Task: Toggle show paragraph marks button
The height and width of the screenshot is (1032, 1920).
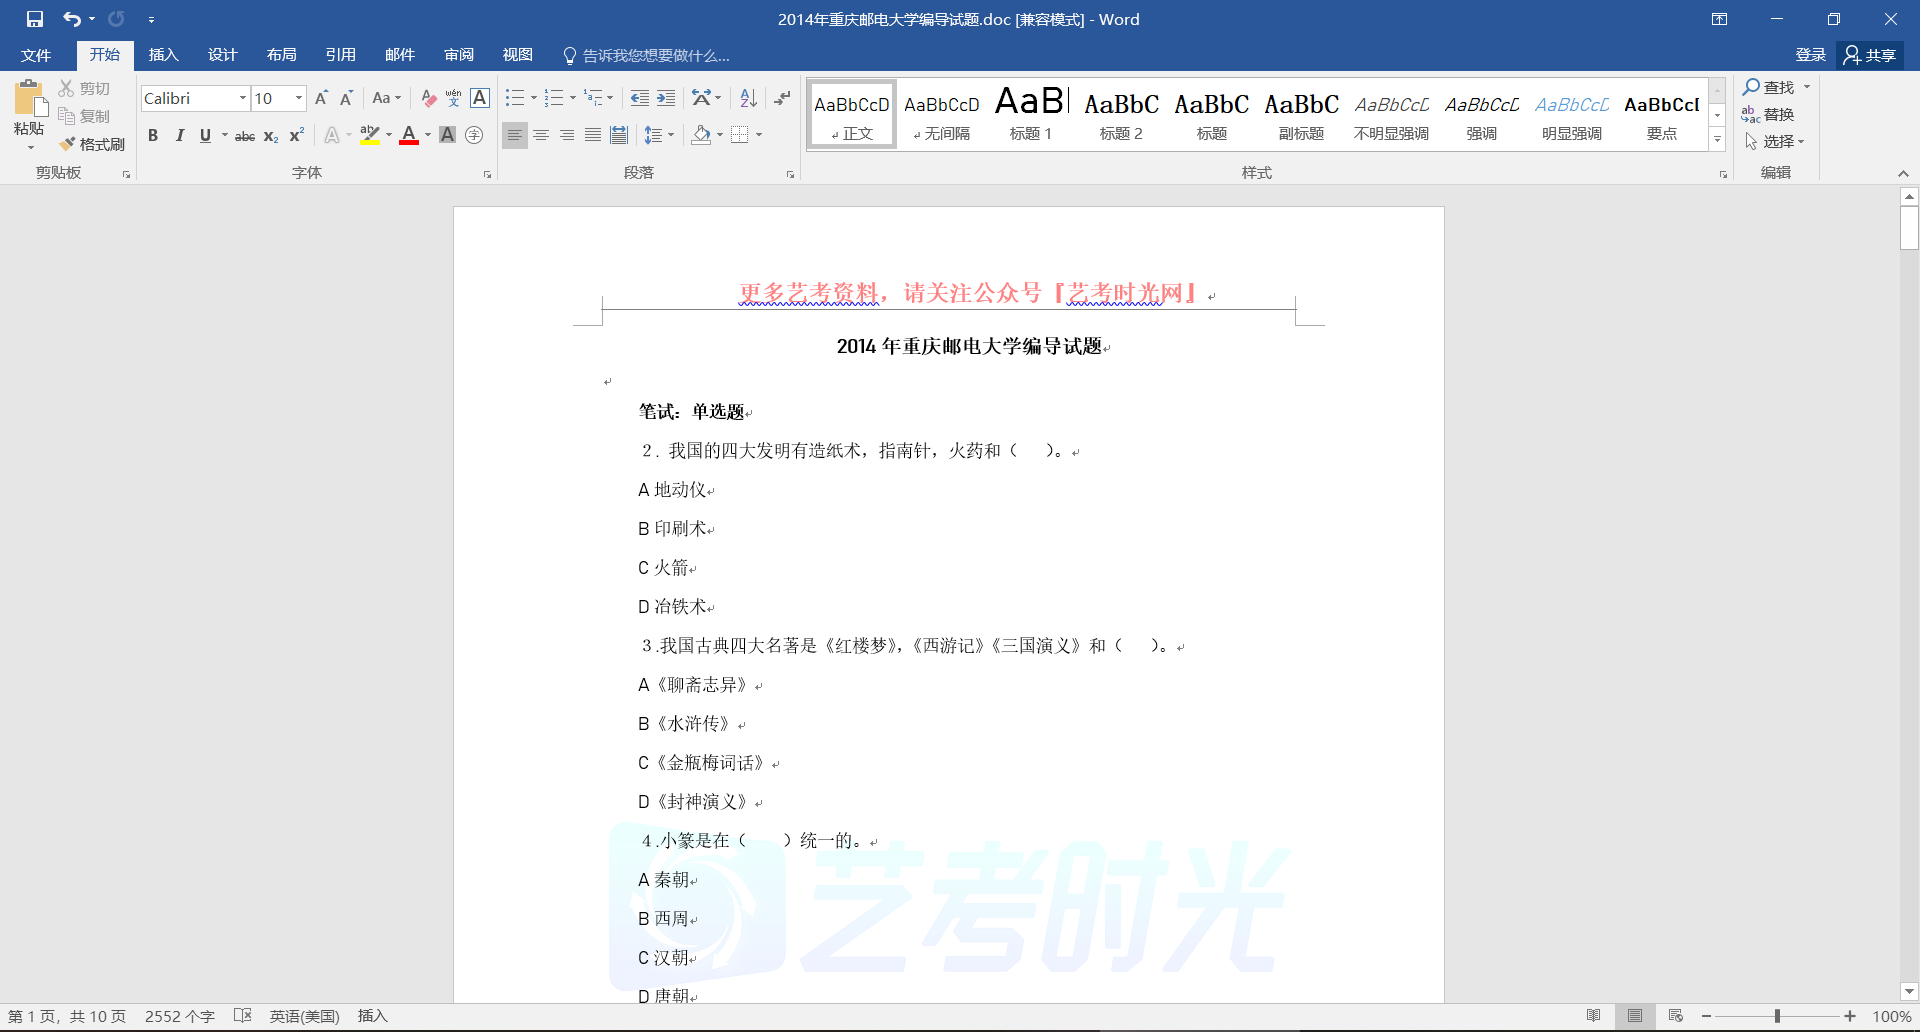Action: (782, 98)
